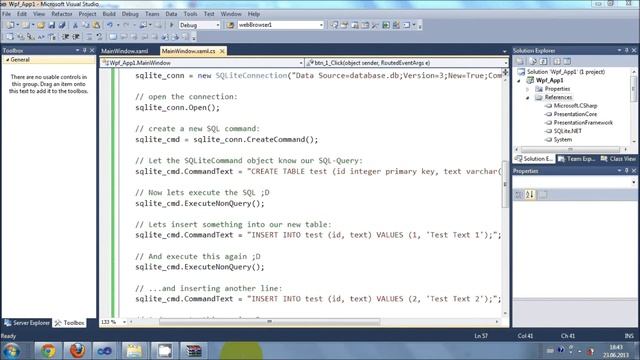The width and height of the screenshot is (640, 360).
Task: Click the Find in Files icon beside webBrowser1
Action: (230, 25)
